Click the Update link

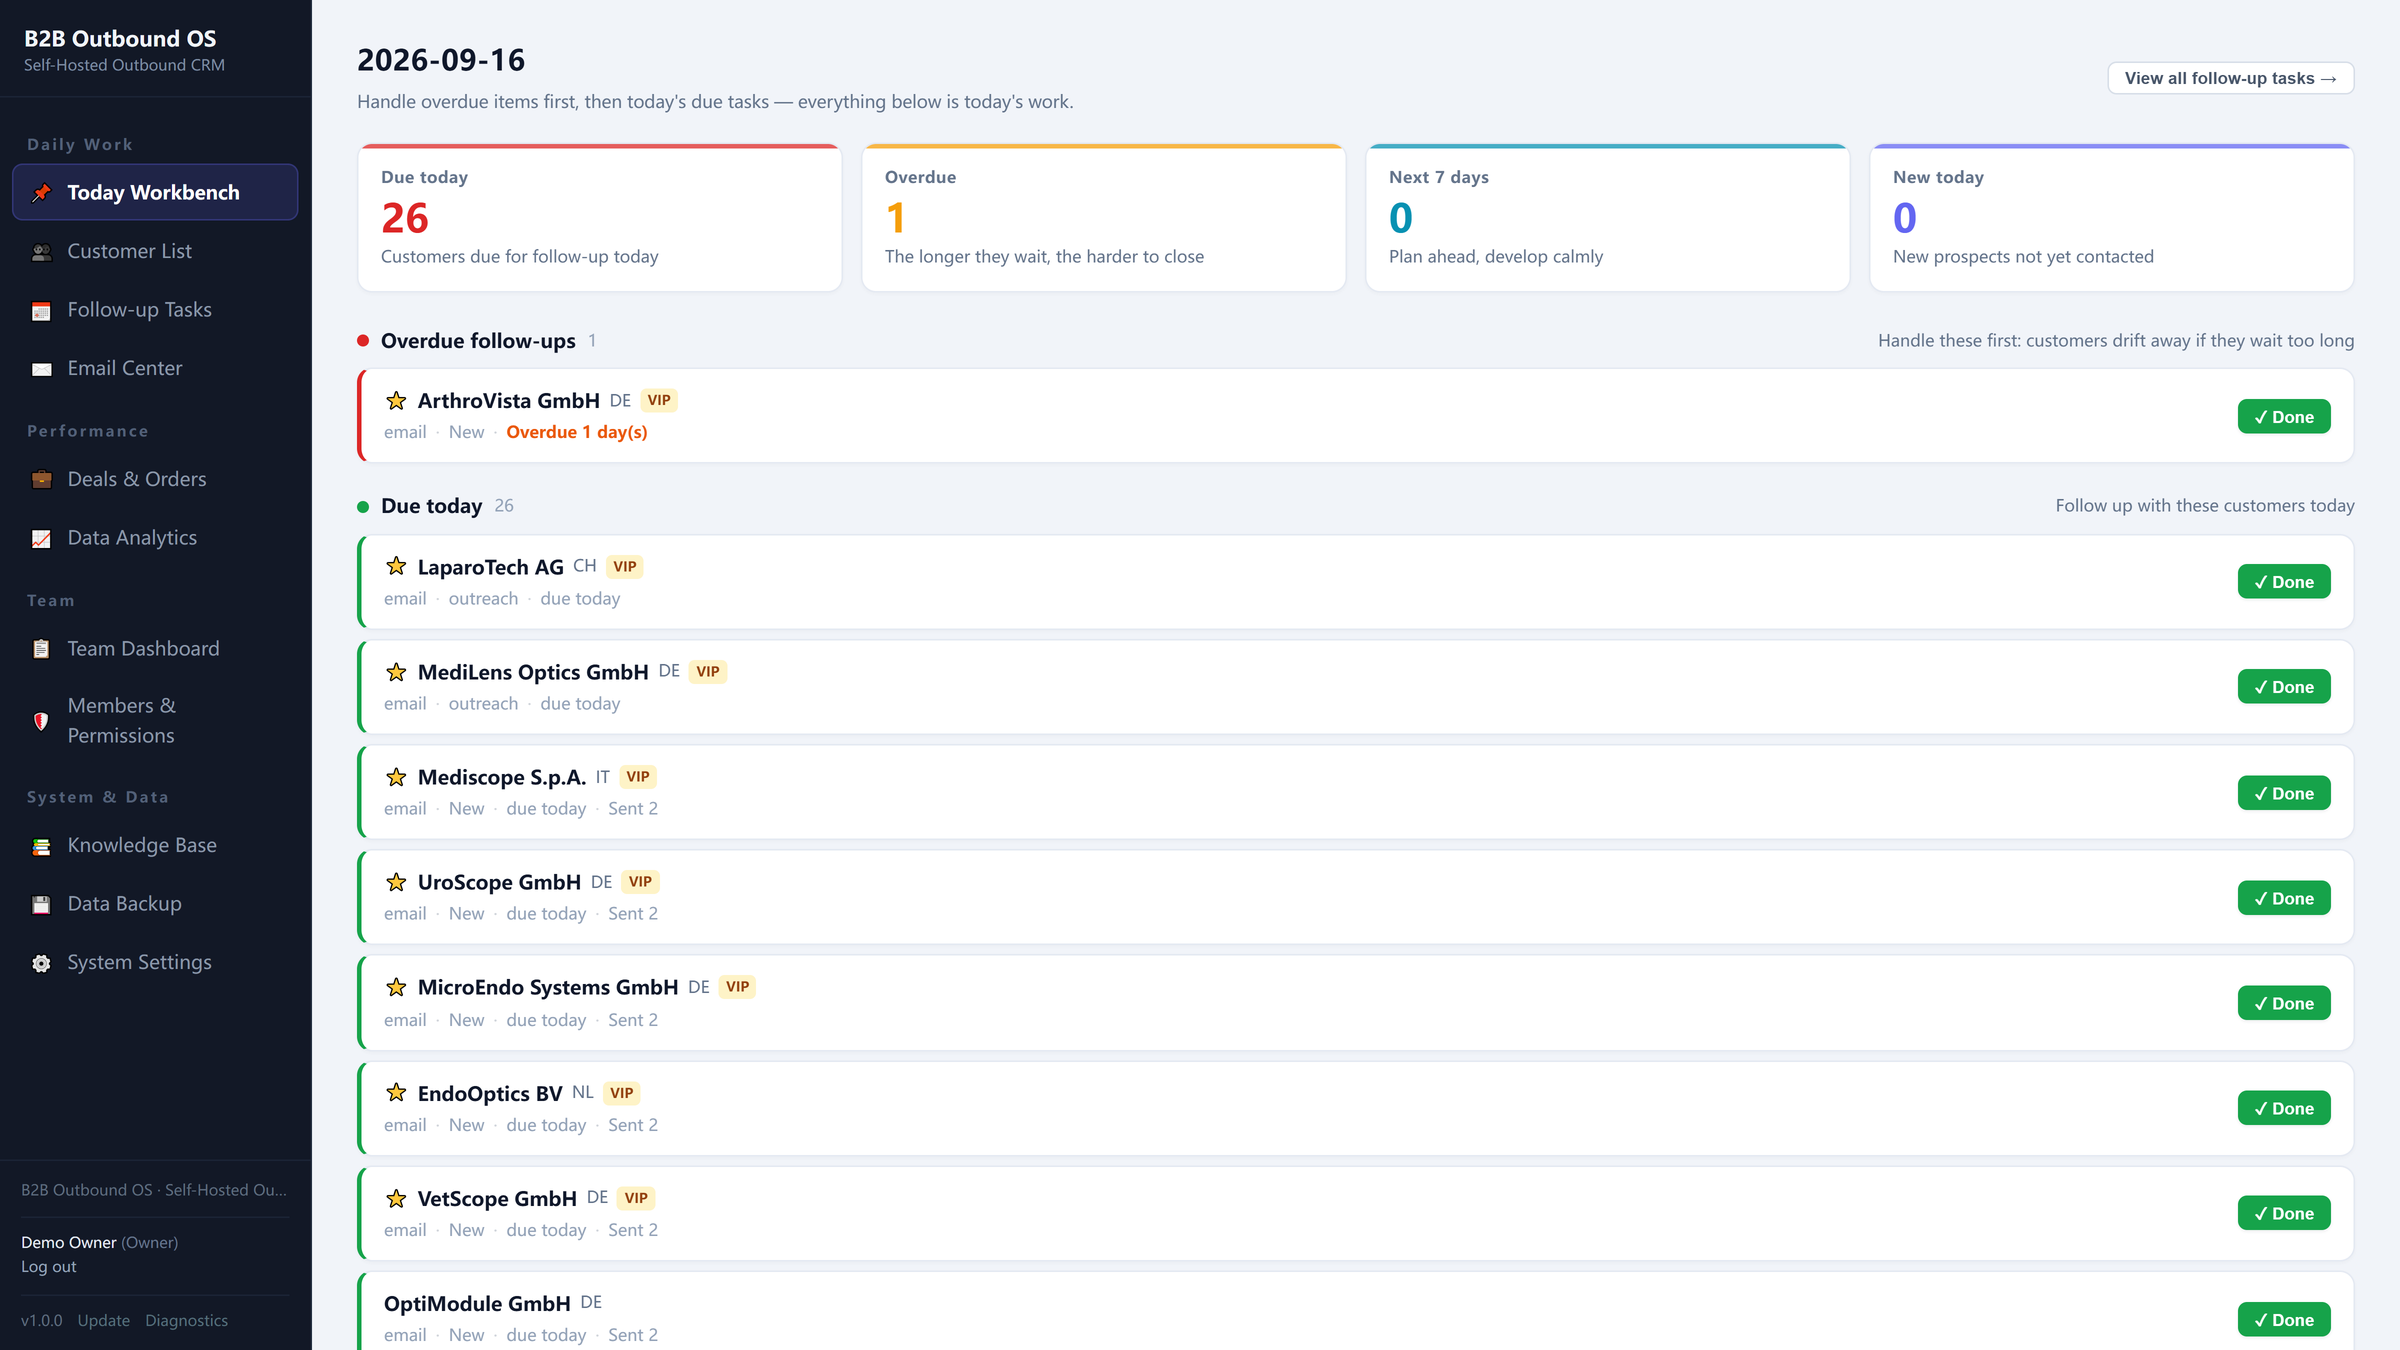tap(104, 1321)
